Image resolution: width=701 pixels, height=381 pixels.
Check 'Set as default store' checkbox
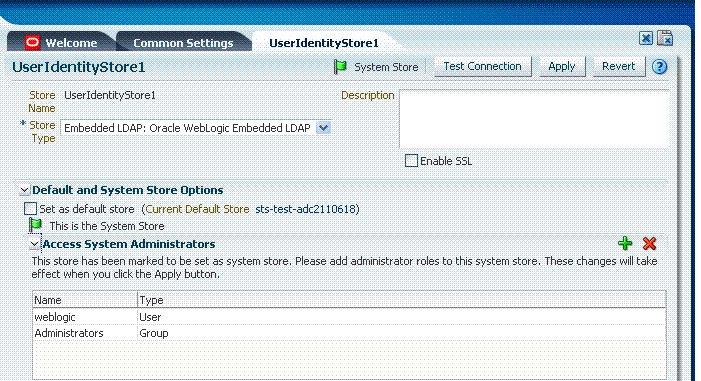(x=30, y=209)
